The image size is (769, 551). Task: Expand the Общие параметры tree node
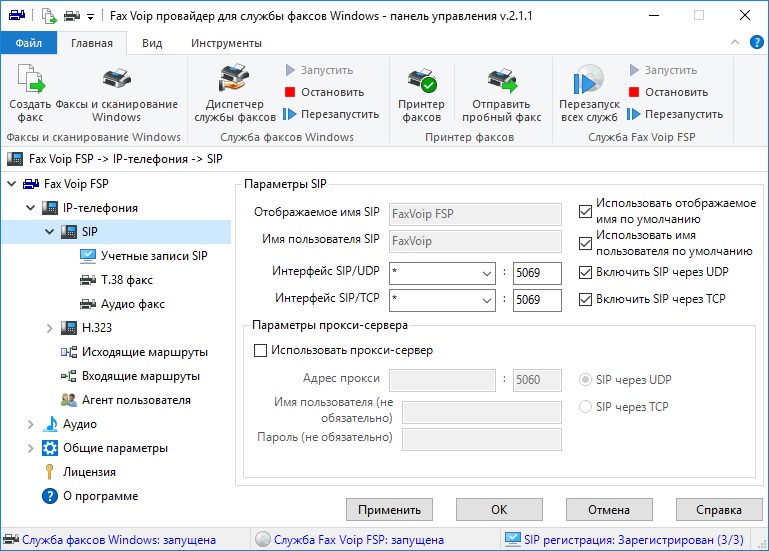point(30,448)
